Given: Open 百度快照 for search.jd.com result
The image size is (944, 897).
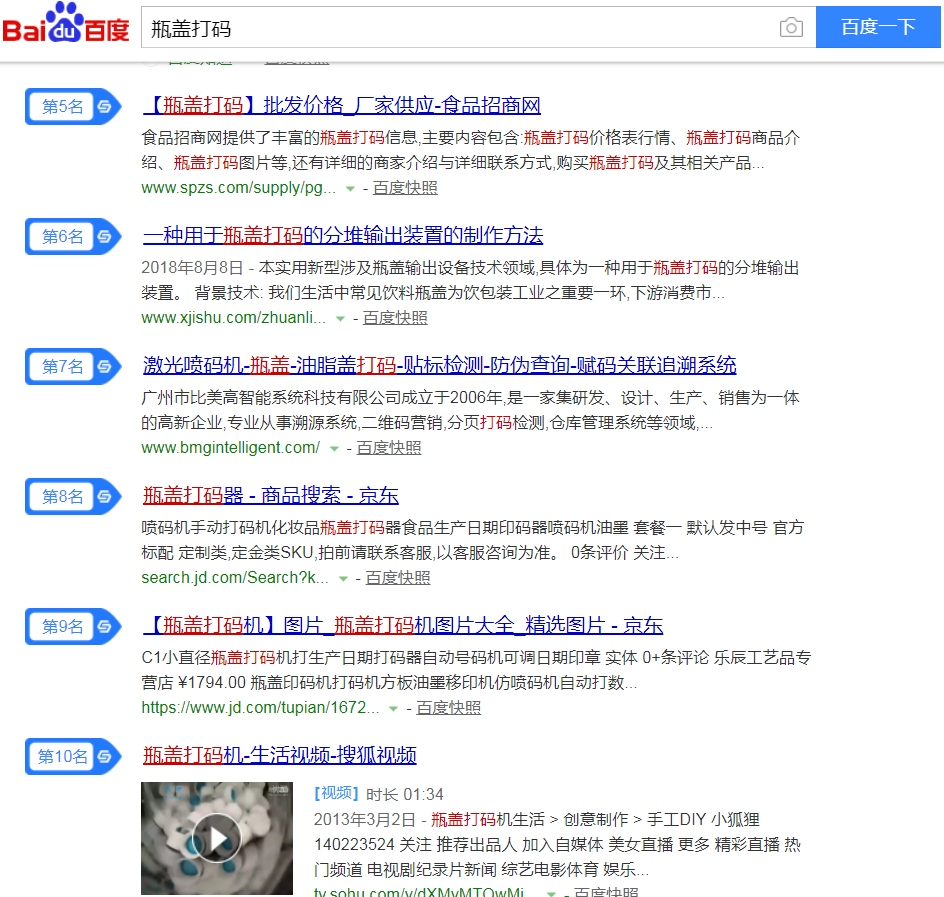Looking at the screenshot, I should point(398,578).
